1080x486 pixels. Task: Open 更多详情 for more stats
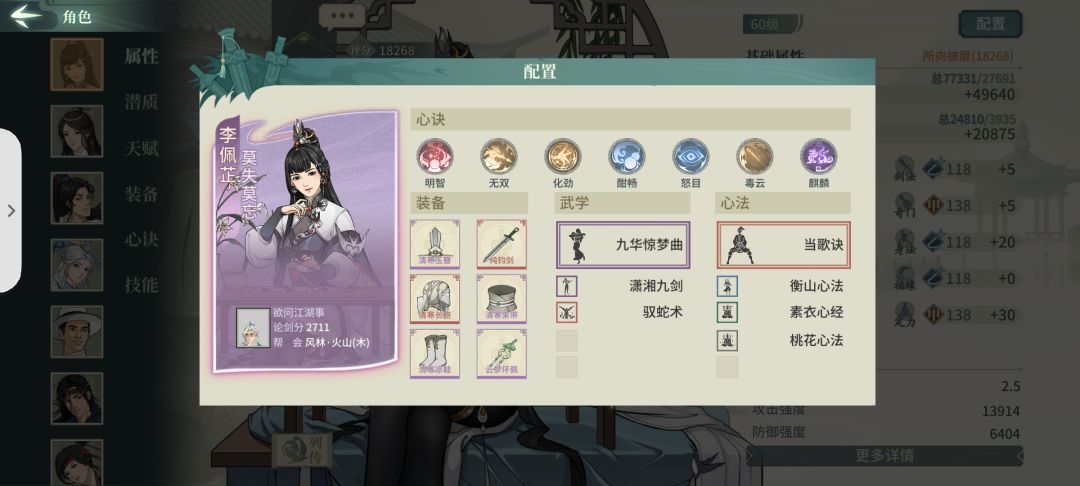(x=884, y=456)
